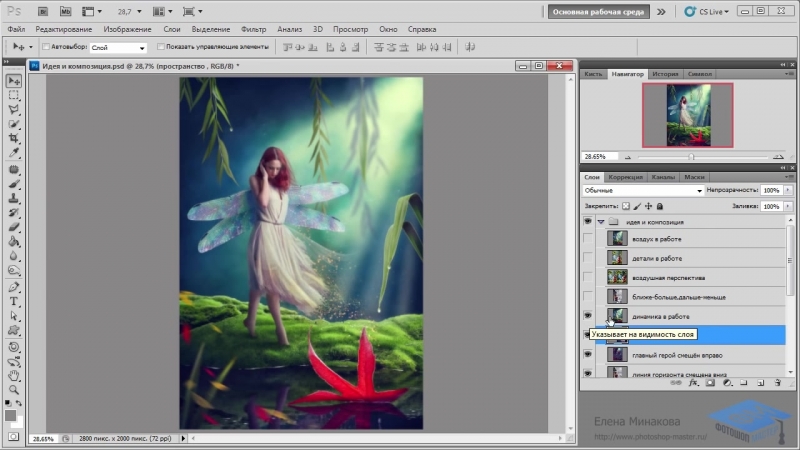
Task: Select the Dodge tool
Action: point(14,270)
